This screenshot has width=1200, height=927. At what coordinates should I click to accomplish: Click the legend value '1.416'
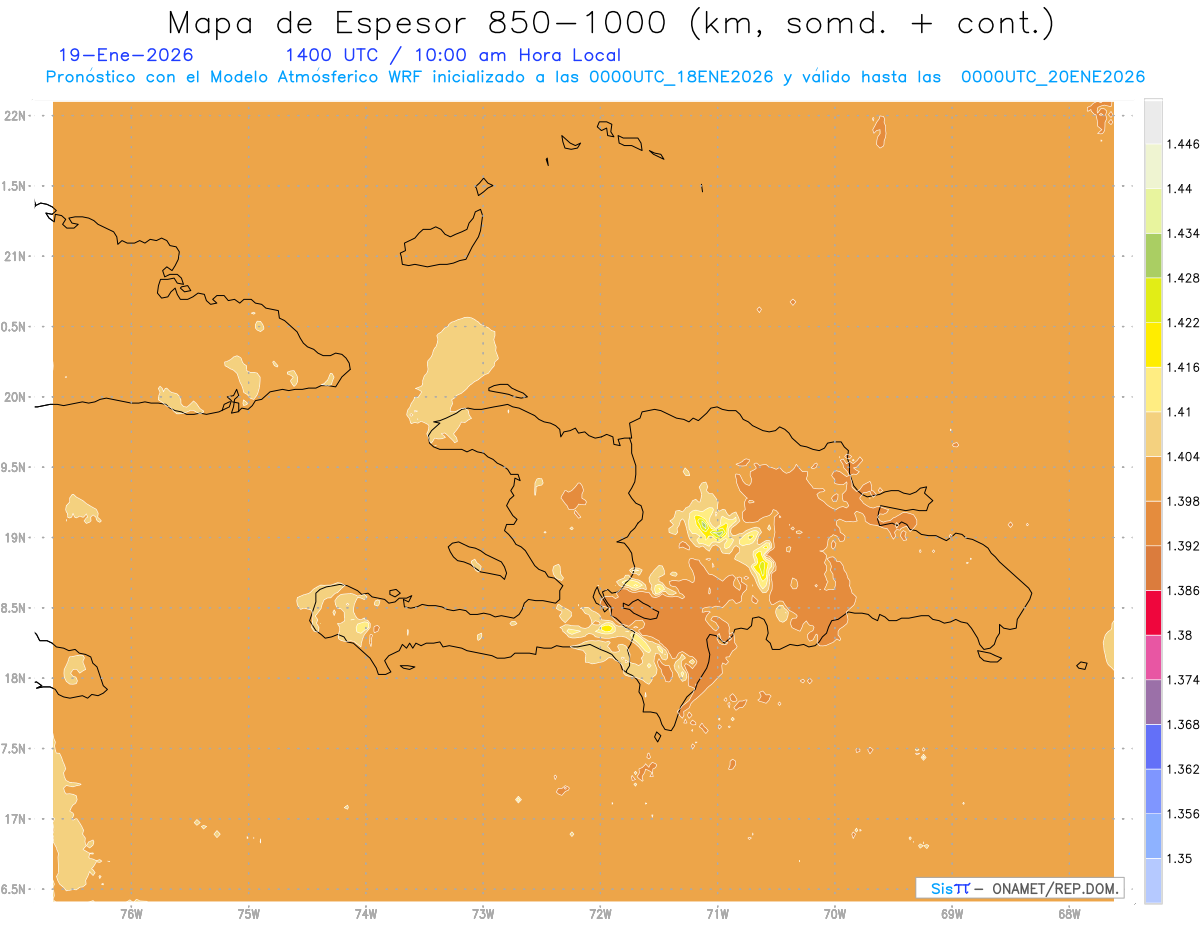(x=1184, y=367)
